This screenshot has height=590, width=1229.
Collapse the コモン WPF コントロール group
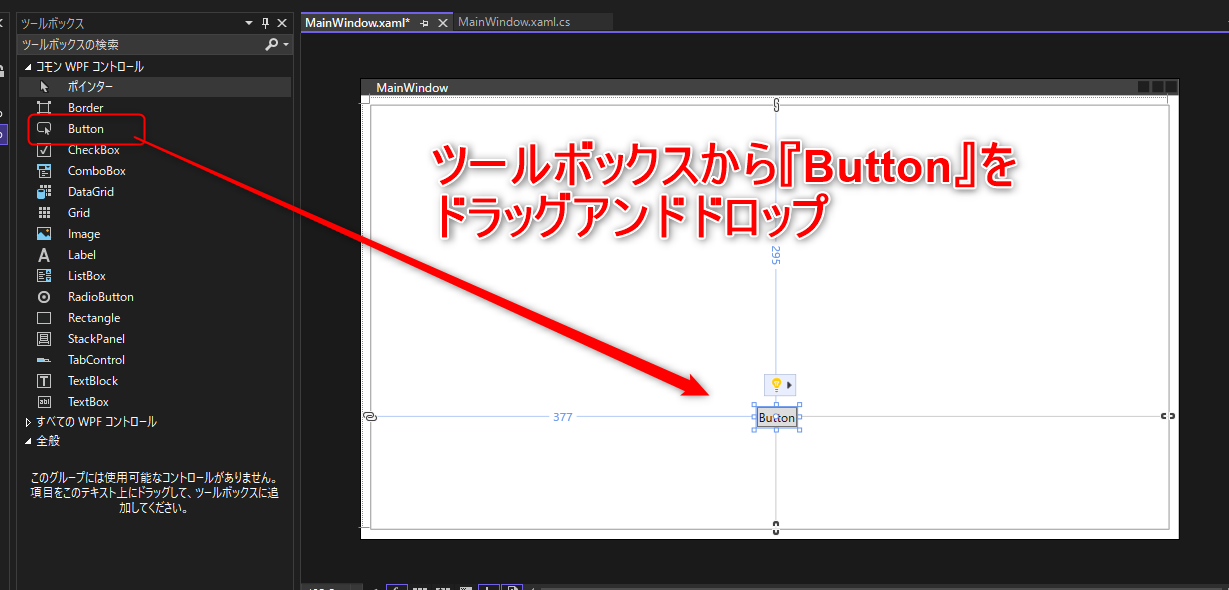pyautogui.click(x=28, y=65)
